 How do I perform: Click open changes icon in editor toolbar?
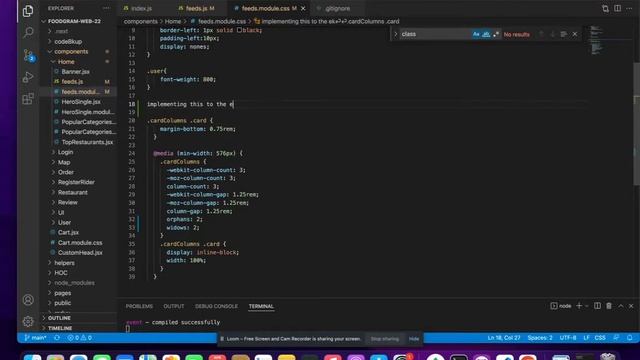coord(605,8)
